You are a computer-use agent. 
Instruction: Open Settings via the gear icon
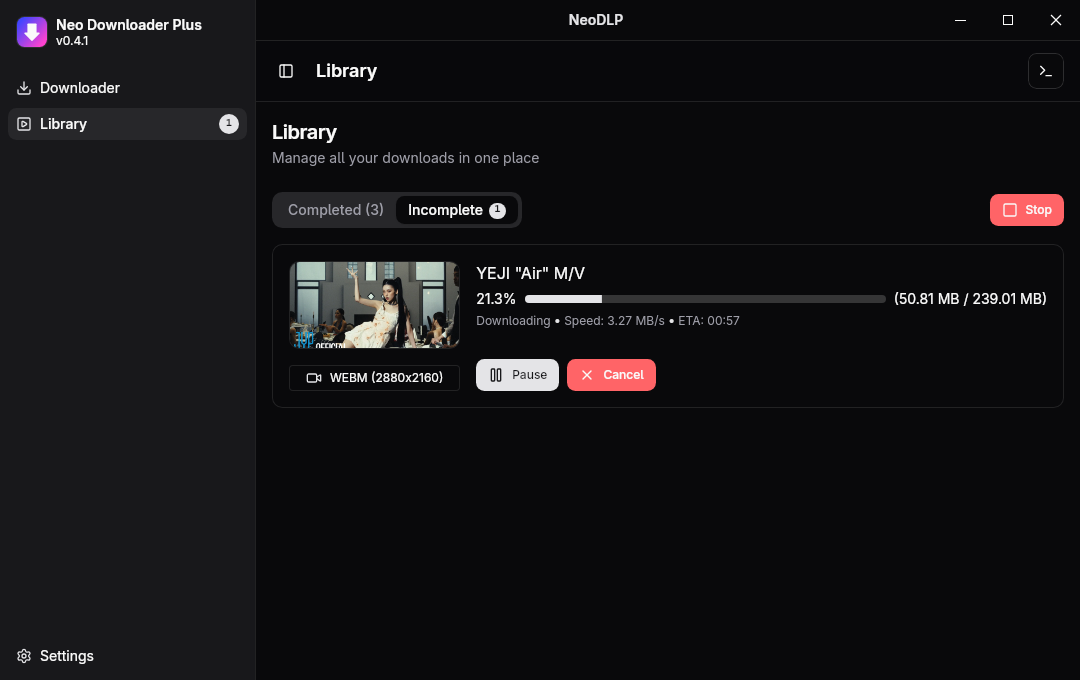23,655
